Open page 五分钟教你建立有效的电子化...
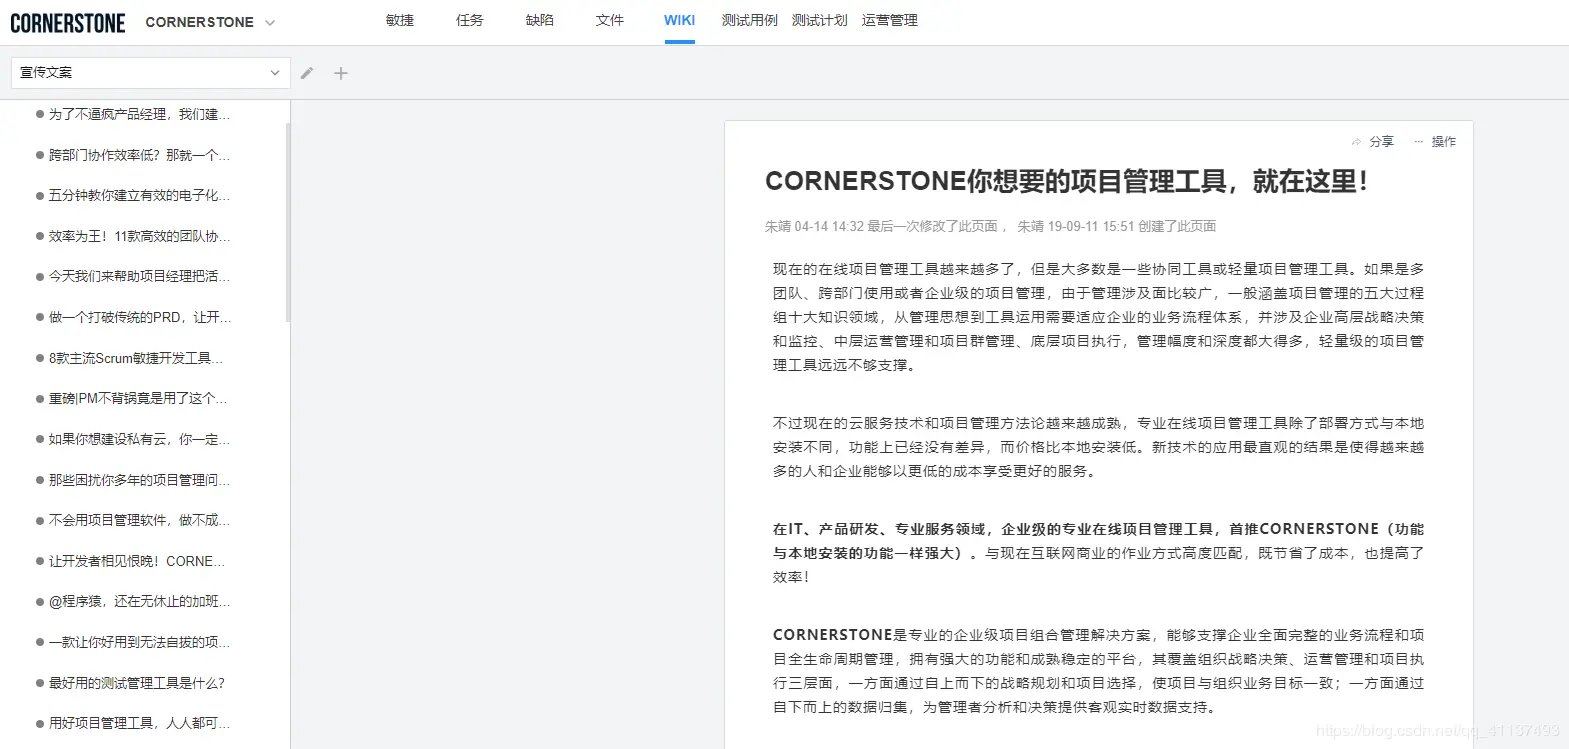Image resolution: width=1569 pixels, height=749 pixels. coord(139,195)
